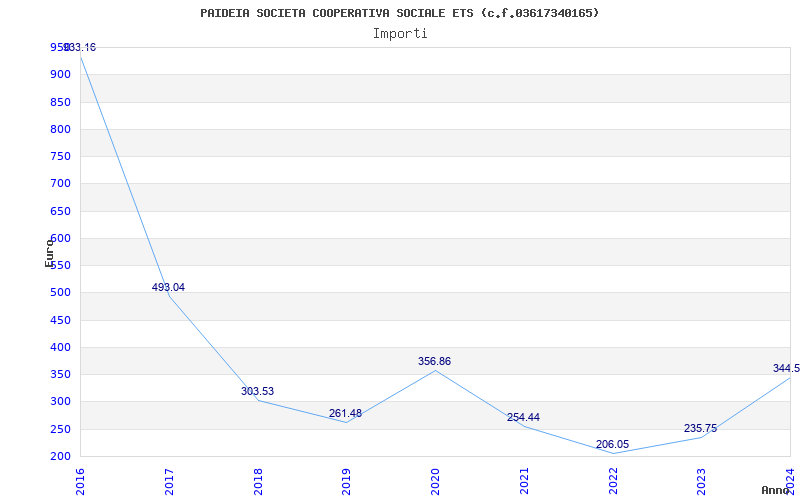Select the Importi subtitle
Viewport: 800px width, 500px height.
[x=400, y=34]
